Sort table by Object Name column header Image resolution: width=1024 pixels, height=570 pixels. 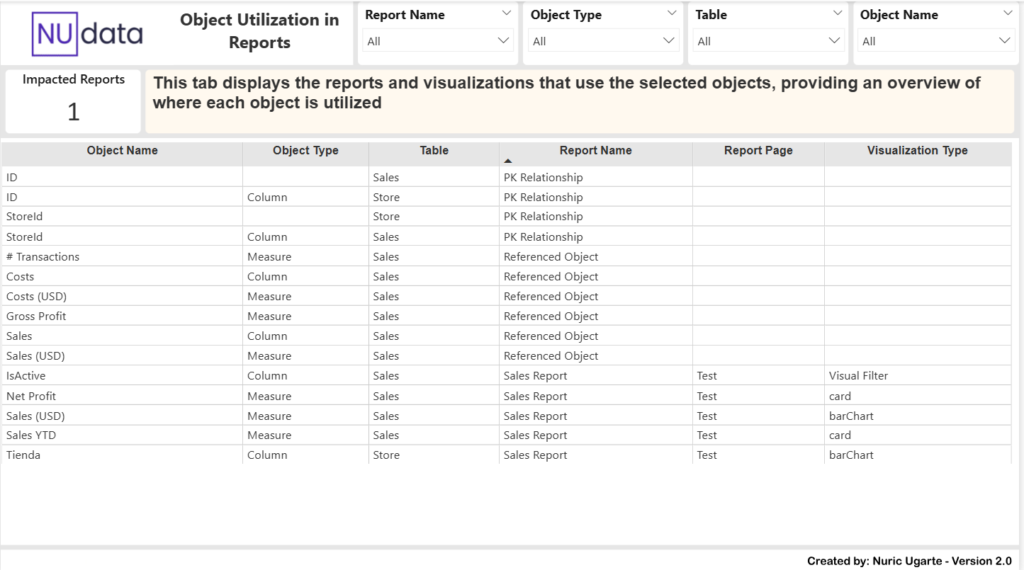(122, 151)
